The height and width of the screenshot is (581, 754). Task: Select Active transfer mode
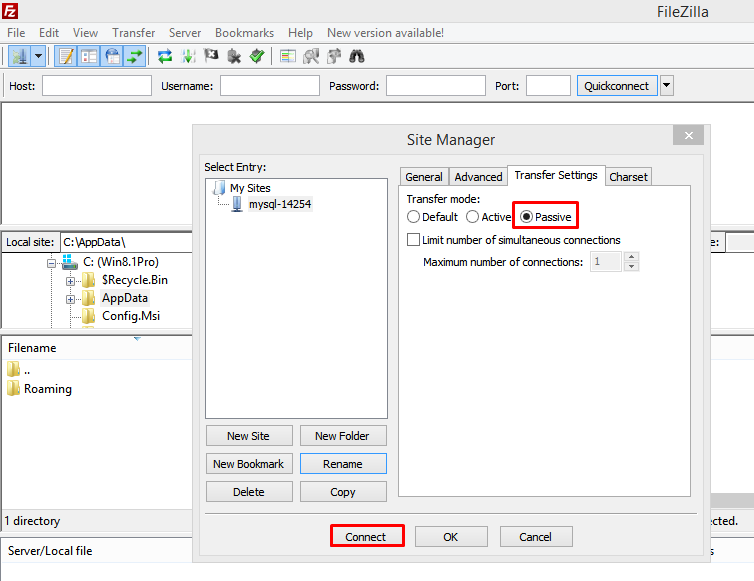[x=473, y=217]
